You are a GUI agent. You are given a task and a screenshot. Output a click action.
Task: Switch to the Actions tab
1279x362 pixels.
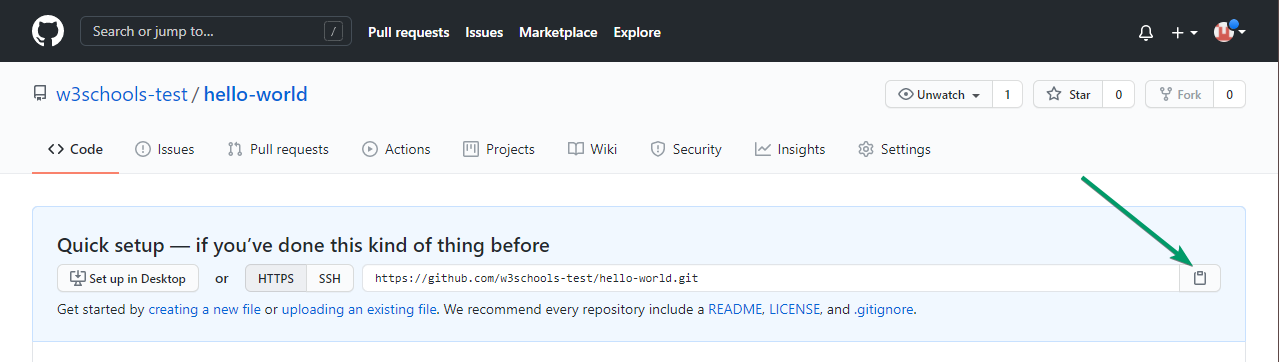(x=396, y=149)
